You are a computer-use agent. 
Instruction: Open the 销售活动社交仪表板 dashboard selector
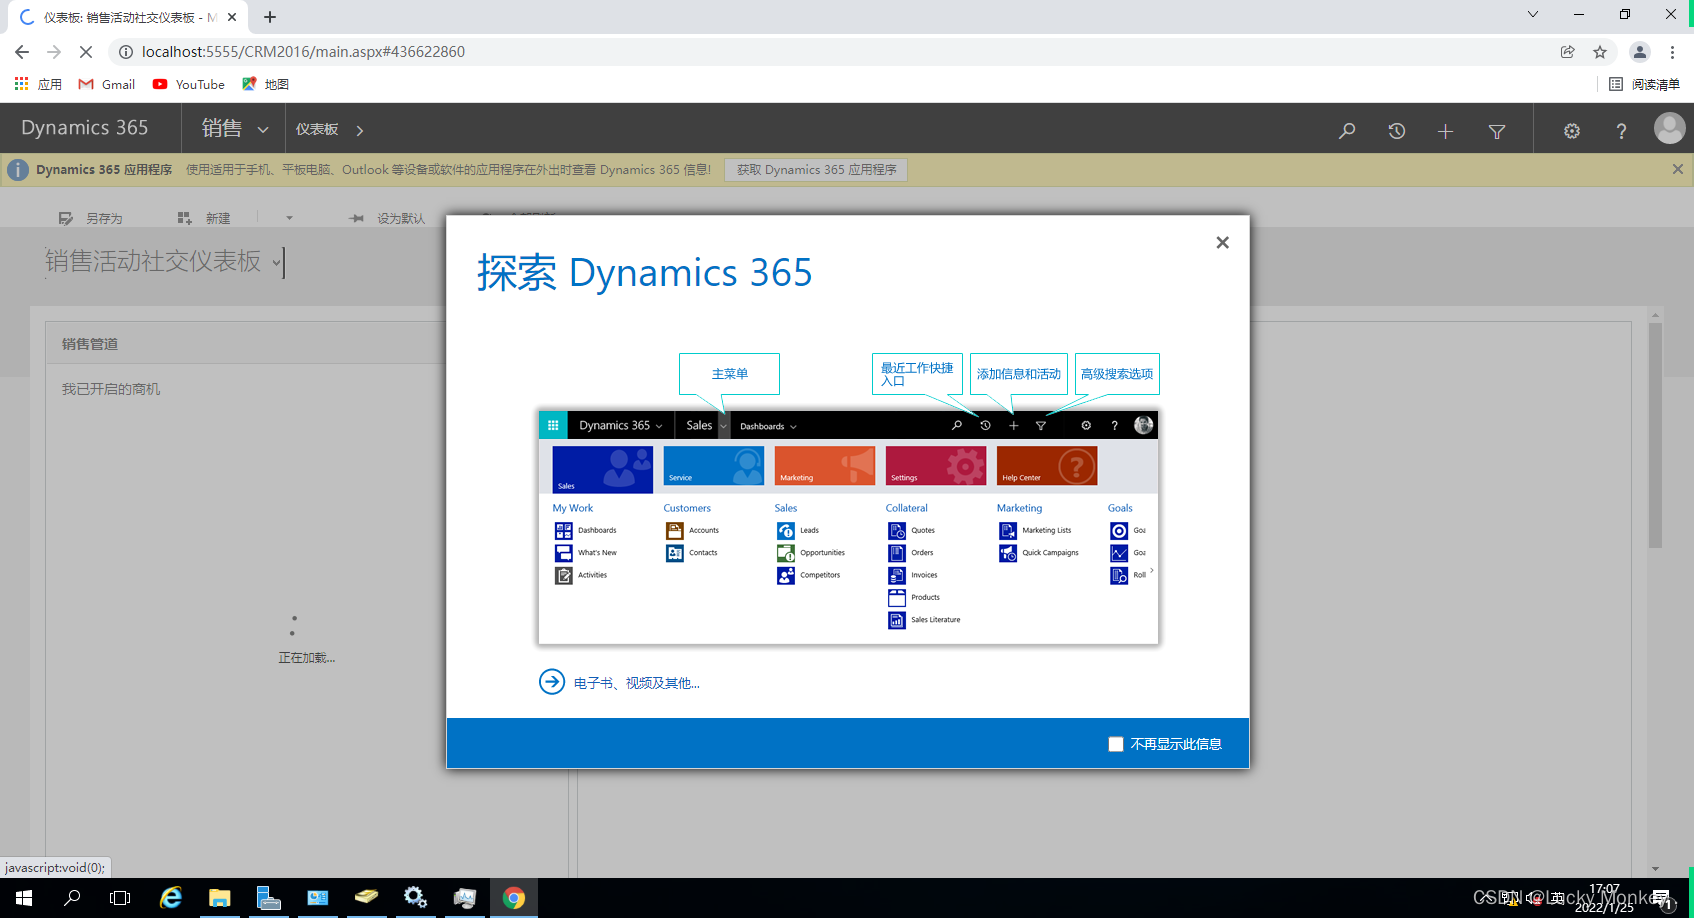[x=163, y=261]
